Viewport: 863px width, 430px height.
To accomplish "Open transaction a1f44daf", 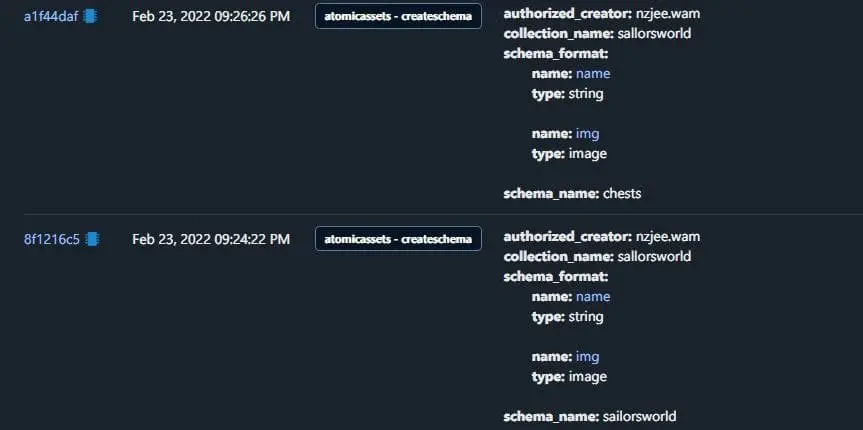I will [51, 17].
